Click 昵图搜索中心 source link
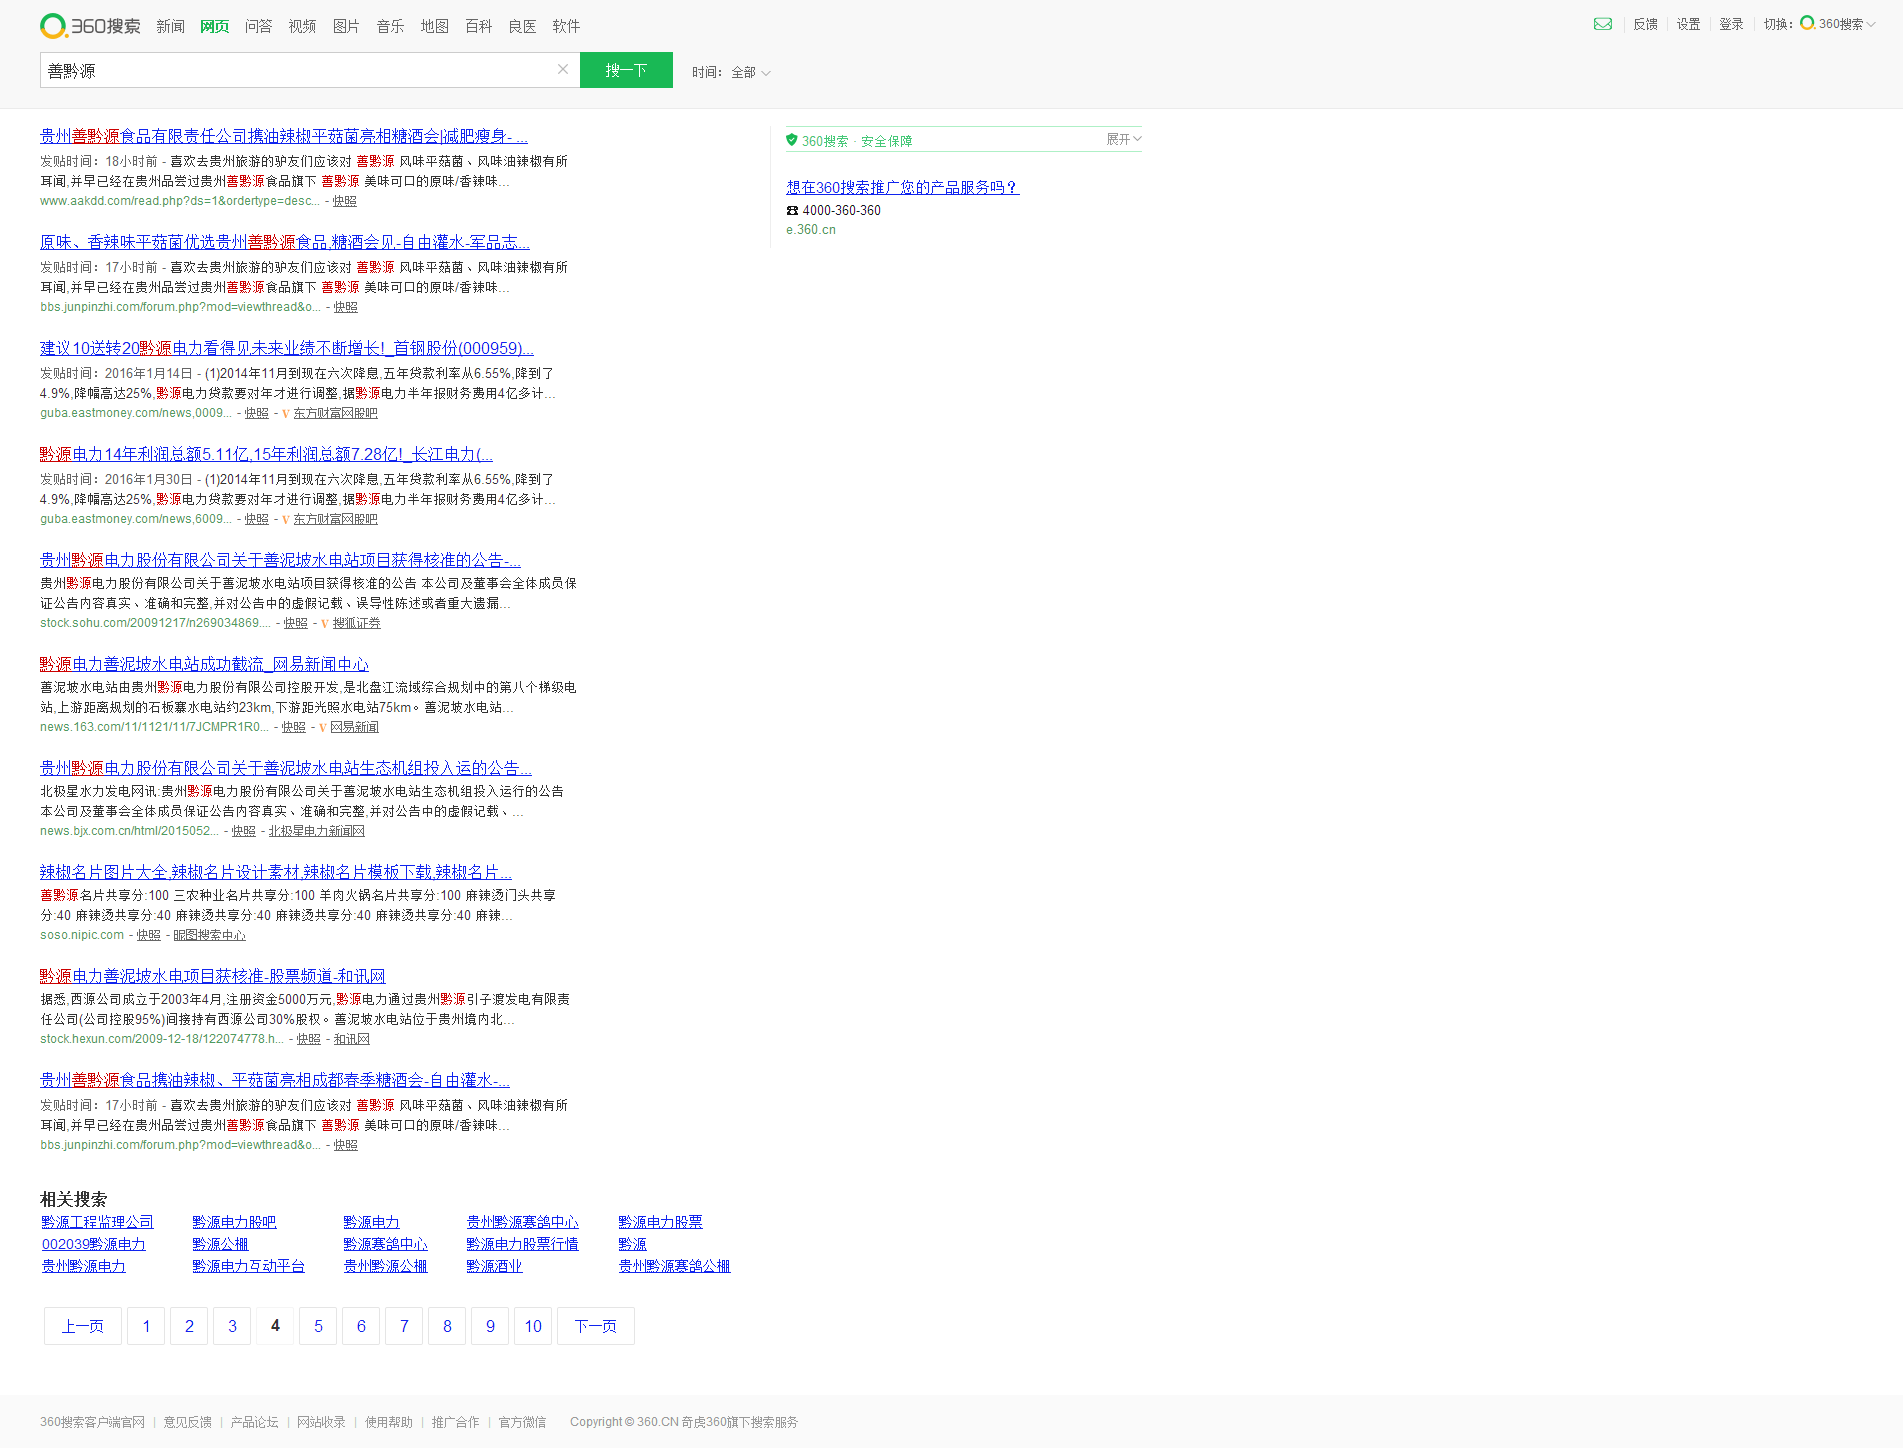This screenshot has width=1903, height=1448. [209, 935]
